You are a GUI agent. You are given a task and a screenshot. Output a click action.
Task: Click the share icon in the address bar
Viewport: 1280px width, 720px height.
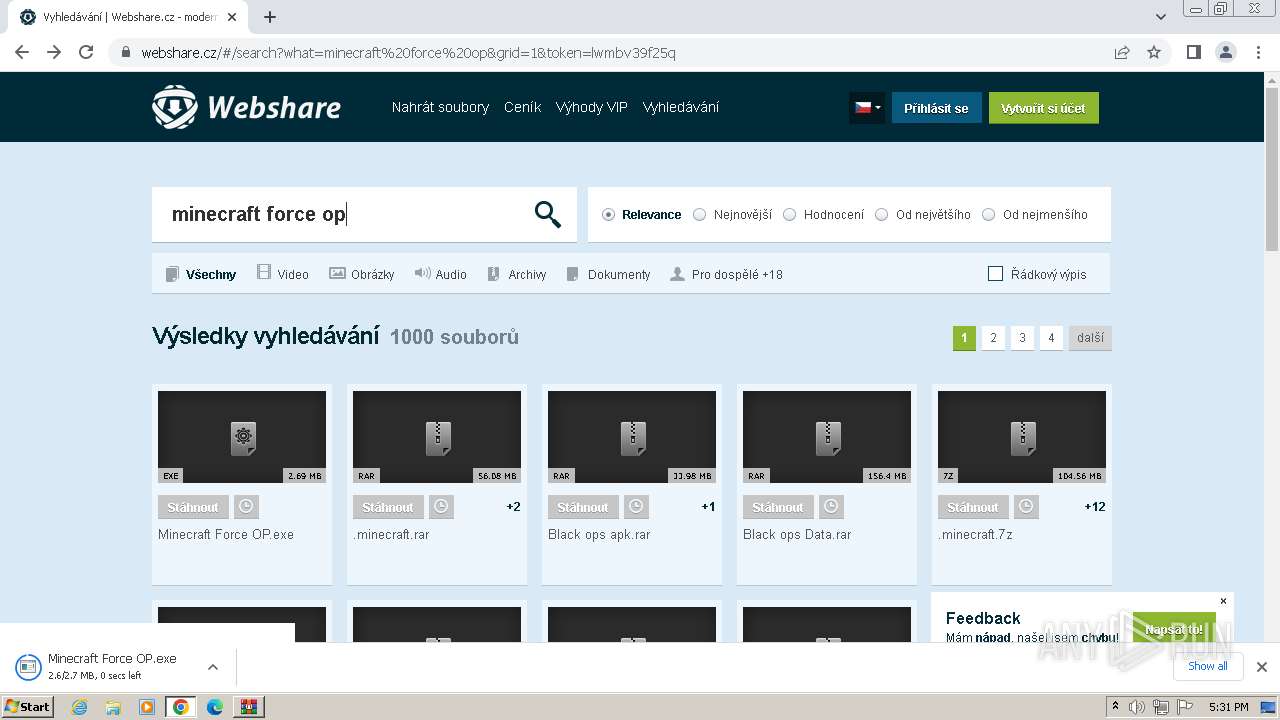tap(1122, 52)
